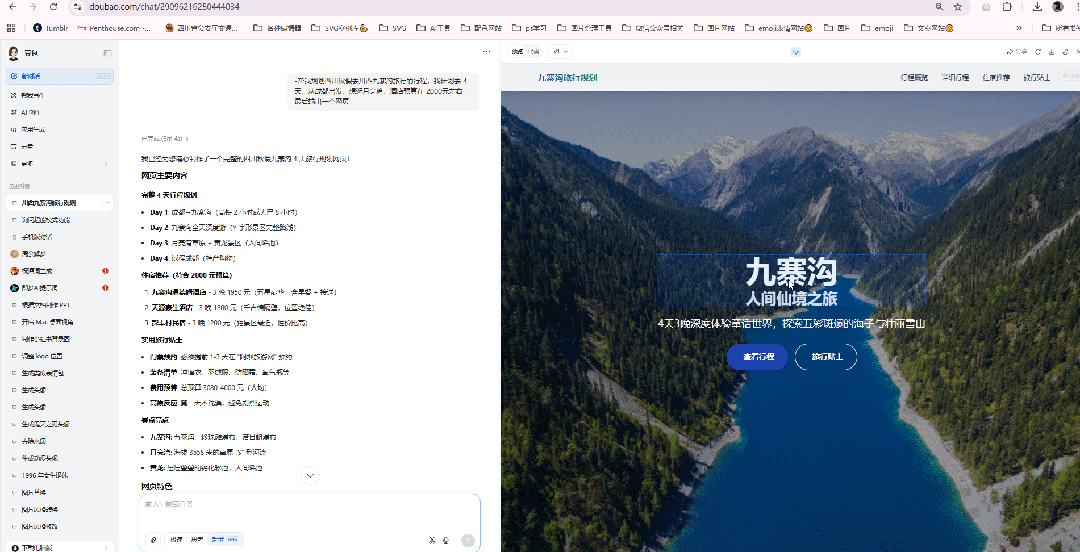Image resolution: width=1080 pixels, height=552 pixels.
Task: Click the 九寨沟旅行规划 site logo
Action: pos(568,77)
